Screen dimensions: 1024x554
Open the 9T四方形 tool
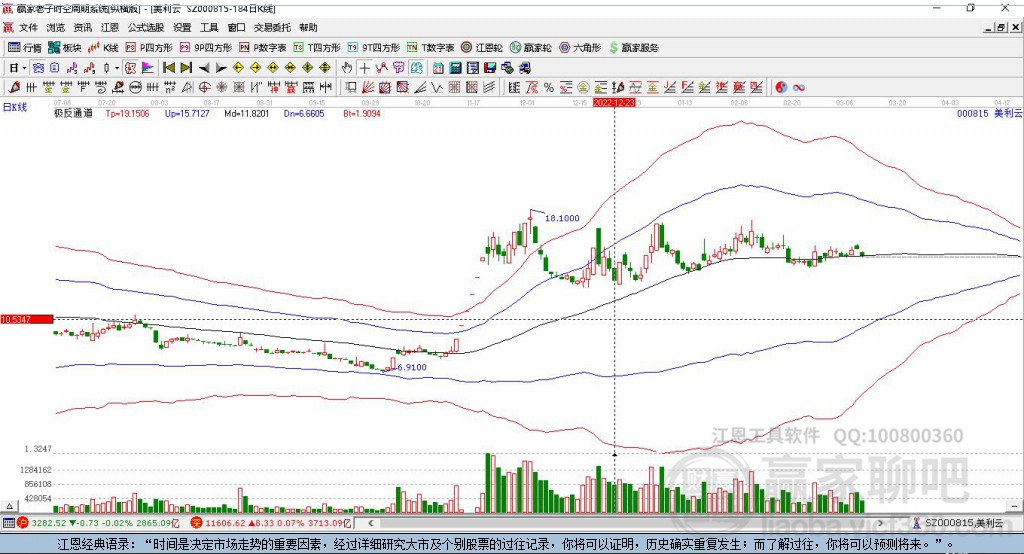tap(374, 48)
